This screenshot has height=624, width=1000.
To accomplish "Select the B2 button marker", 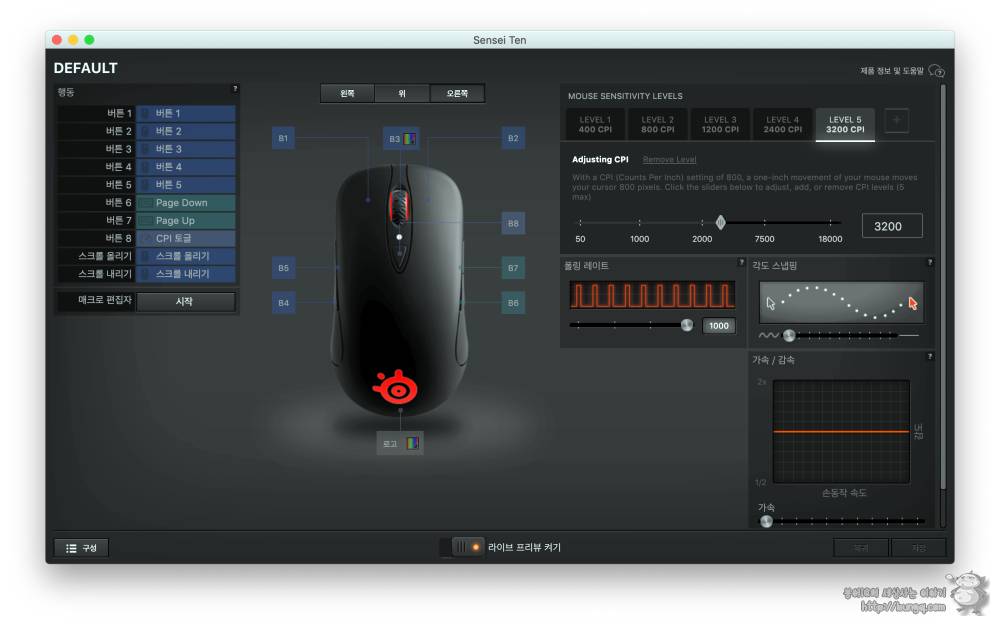I will (x=513, y=138).
